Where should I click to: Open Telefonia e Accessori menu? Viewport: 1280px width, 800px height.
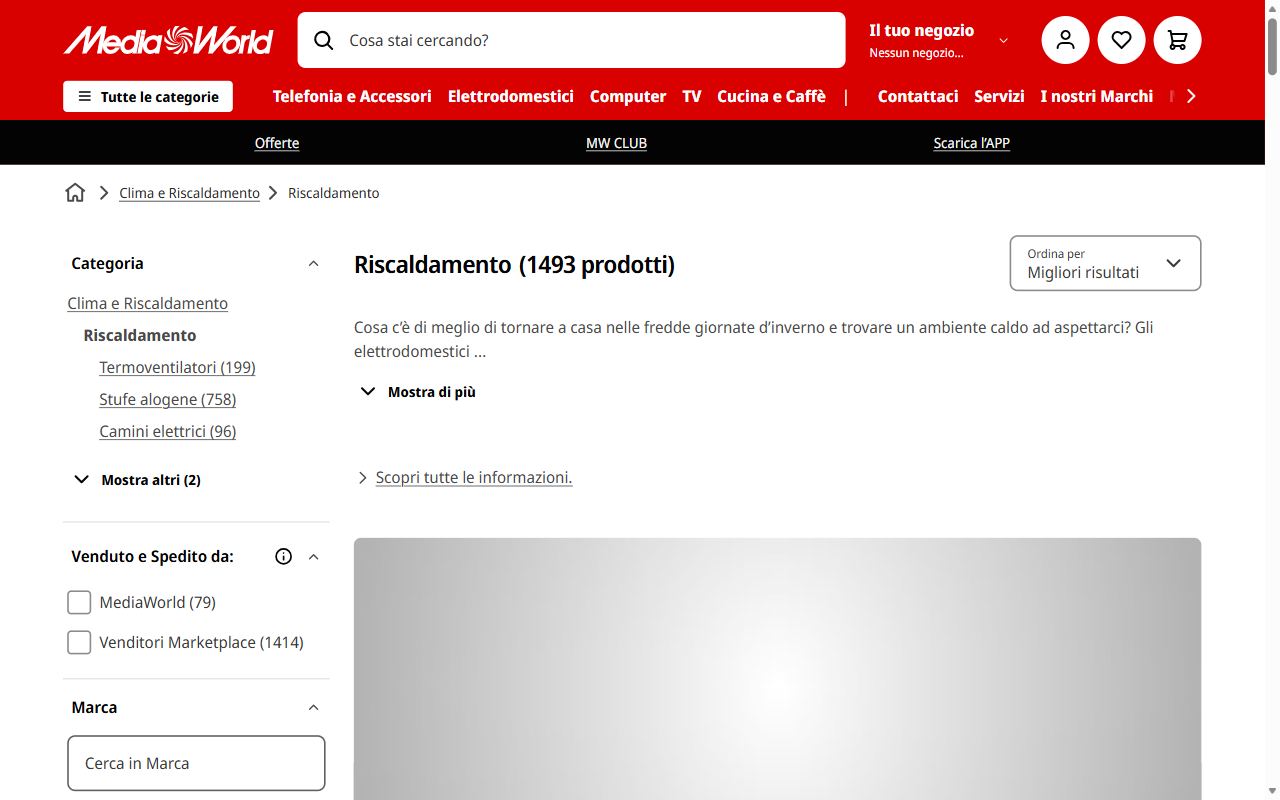tap(352, 96)
